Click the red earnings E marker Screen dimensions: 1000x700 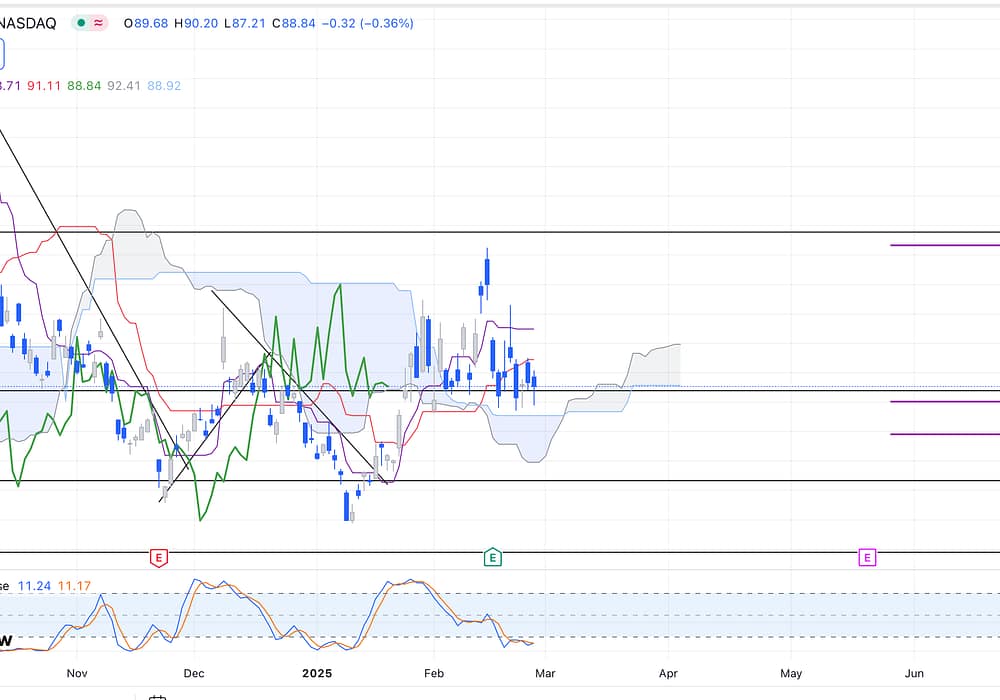click(157, 557)
